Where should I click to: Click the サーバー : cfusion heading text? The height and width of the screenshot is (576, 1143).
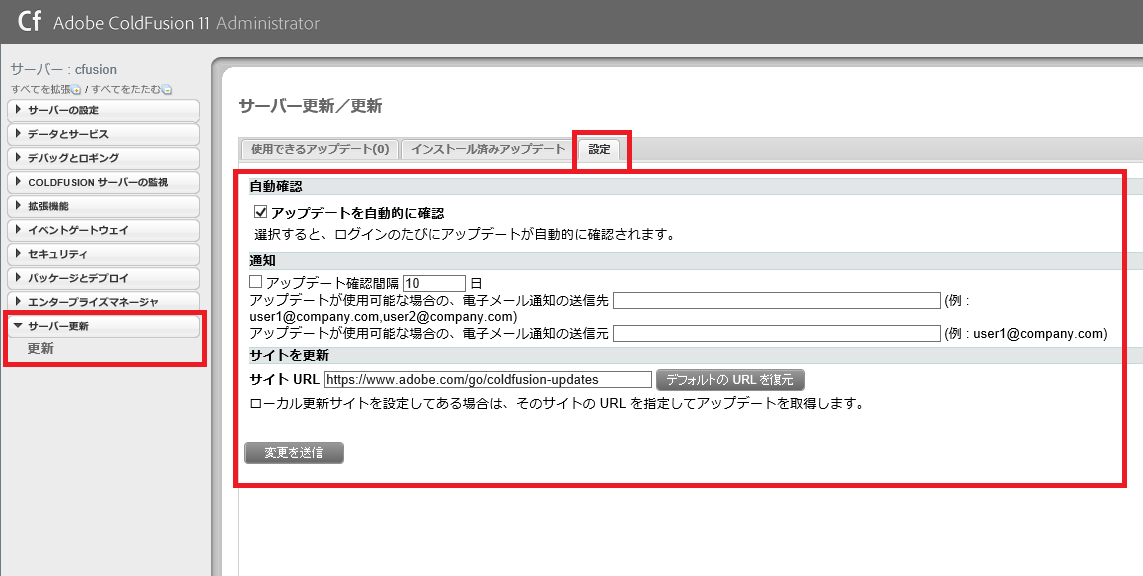tap(63, 69)
